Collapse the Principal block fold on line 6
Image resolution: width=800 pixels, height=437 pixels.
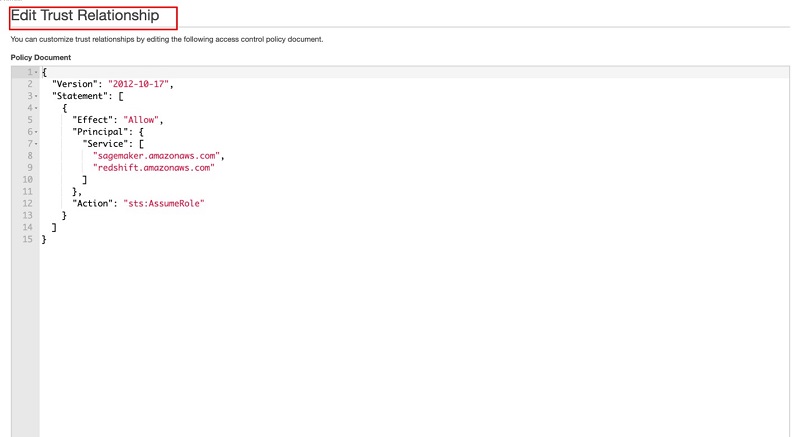[36, 132]
